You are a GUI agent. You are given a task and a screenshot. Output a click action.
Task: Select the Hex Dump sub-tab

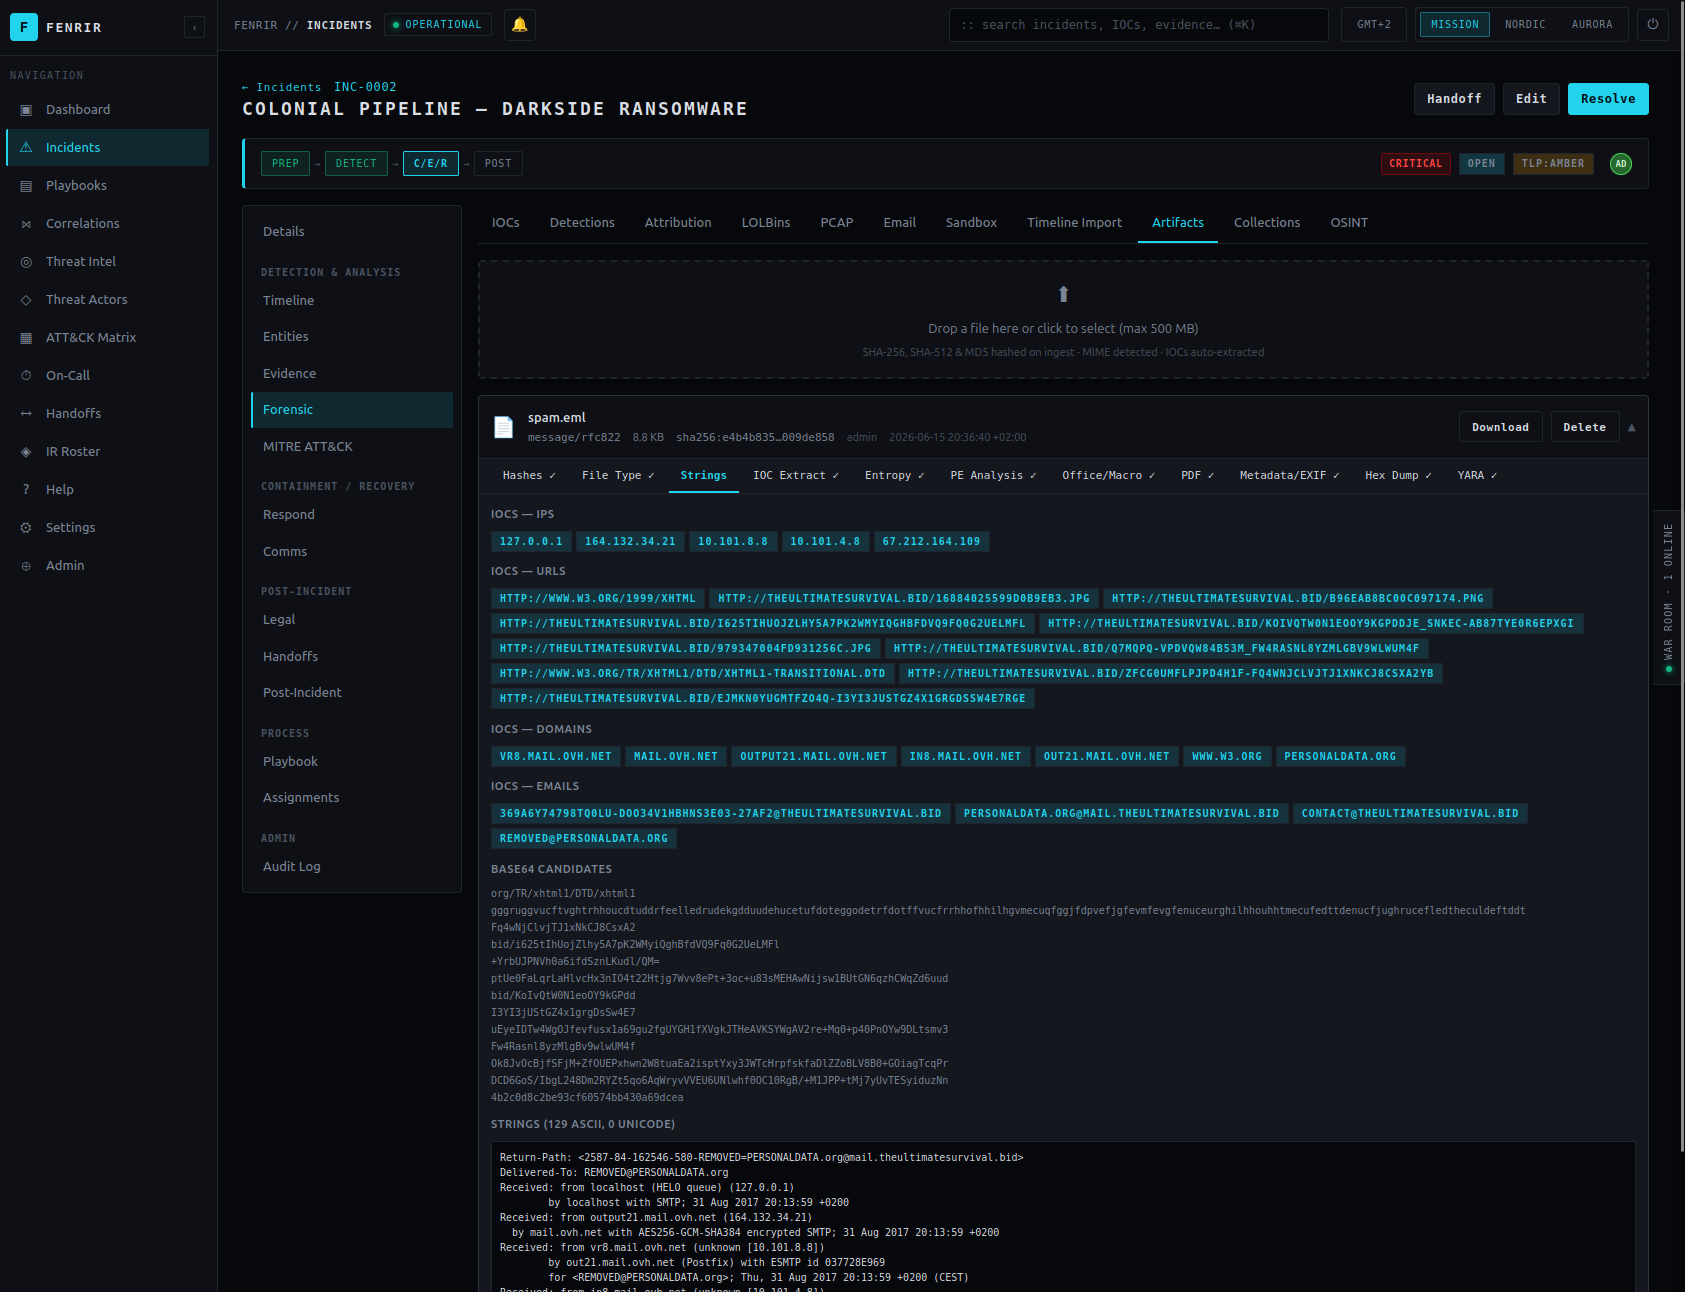[1398, 476]
